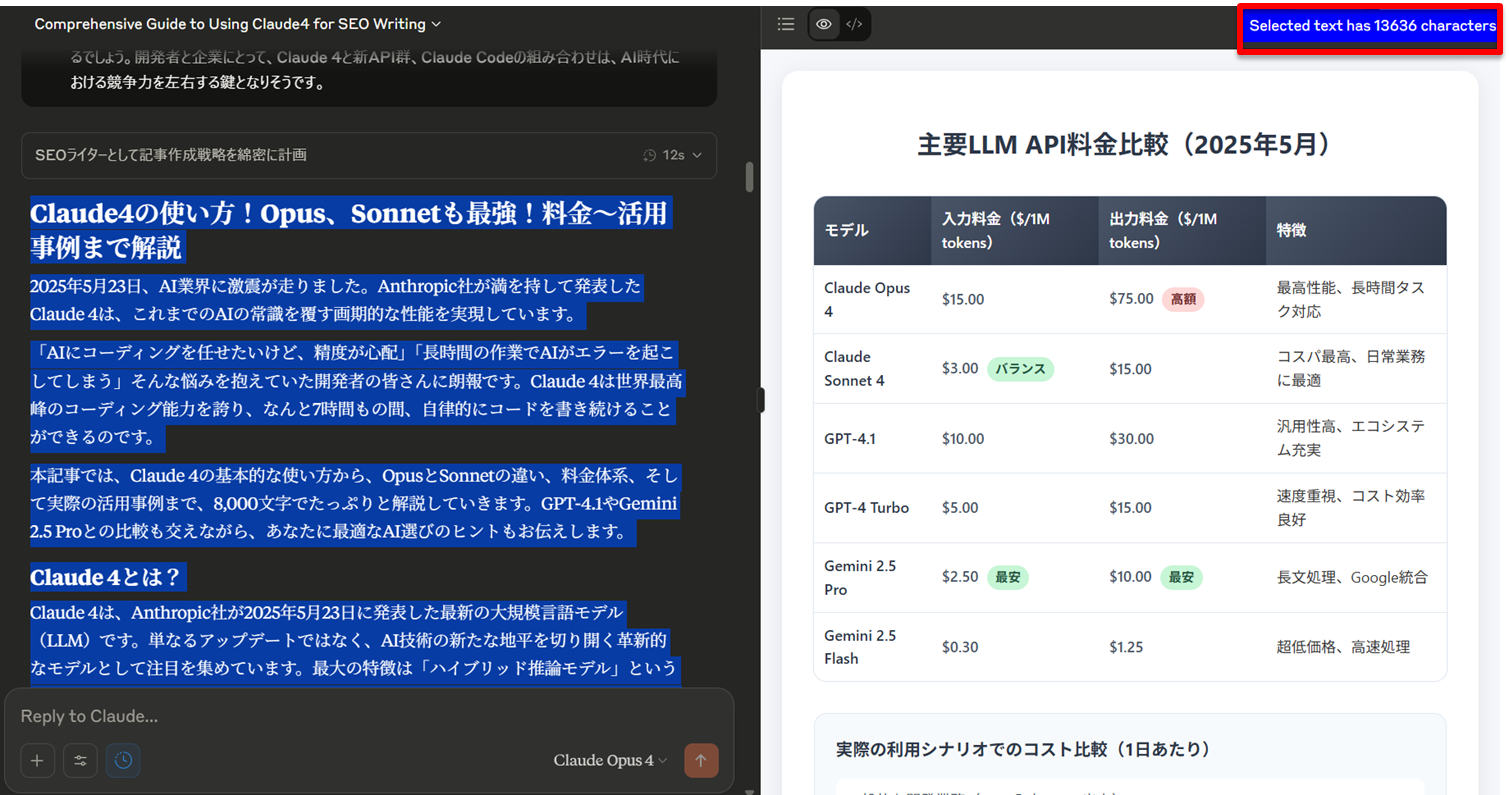Click 最安 badge beside $2.50
Image resolution: width=1510 pixels, height=795 pixels.
click(x=1007, y=577)
